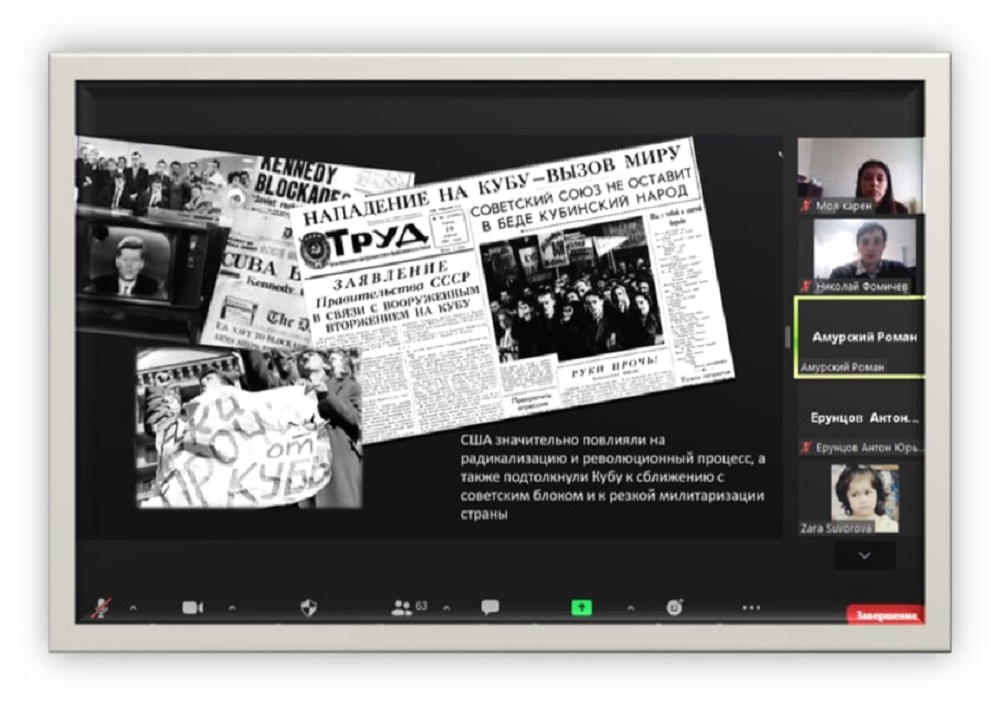This screenshot has height=704, width=1000.
Task: Click the red Завершение end meeting button
Action: 885,615
